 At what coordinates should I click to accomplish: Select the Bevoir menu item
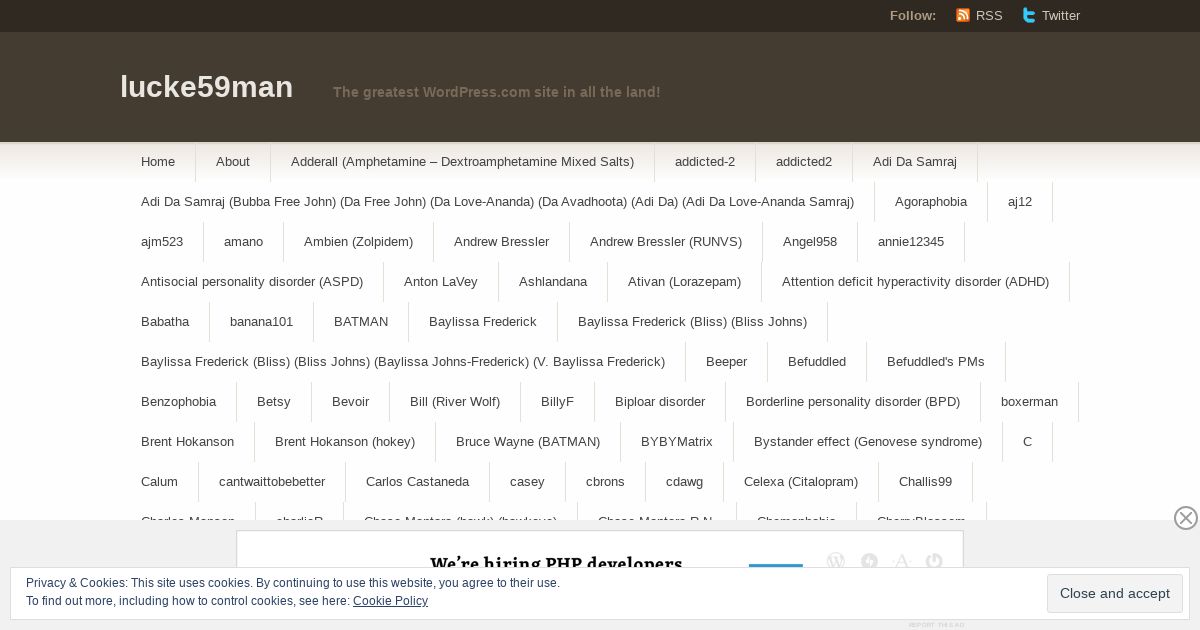(350, 401)
